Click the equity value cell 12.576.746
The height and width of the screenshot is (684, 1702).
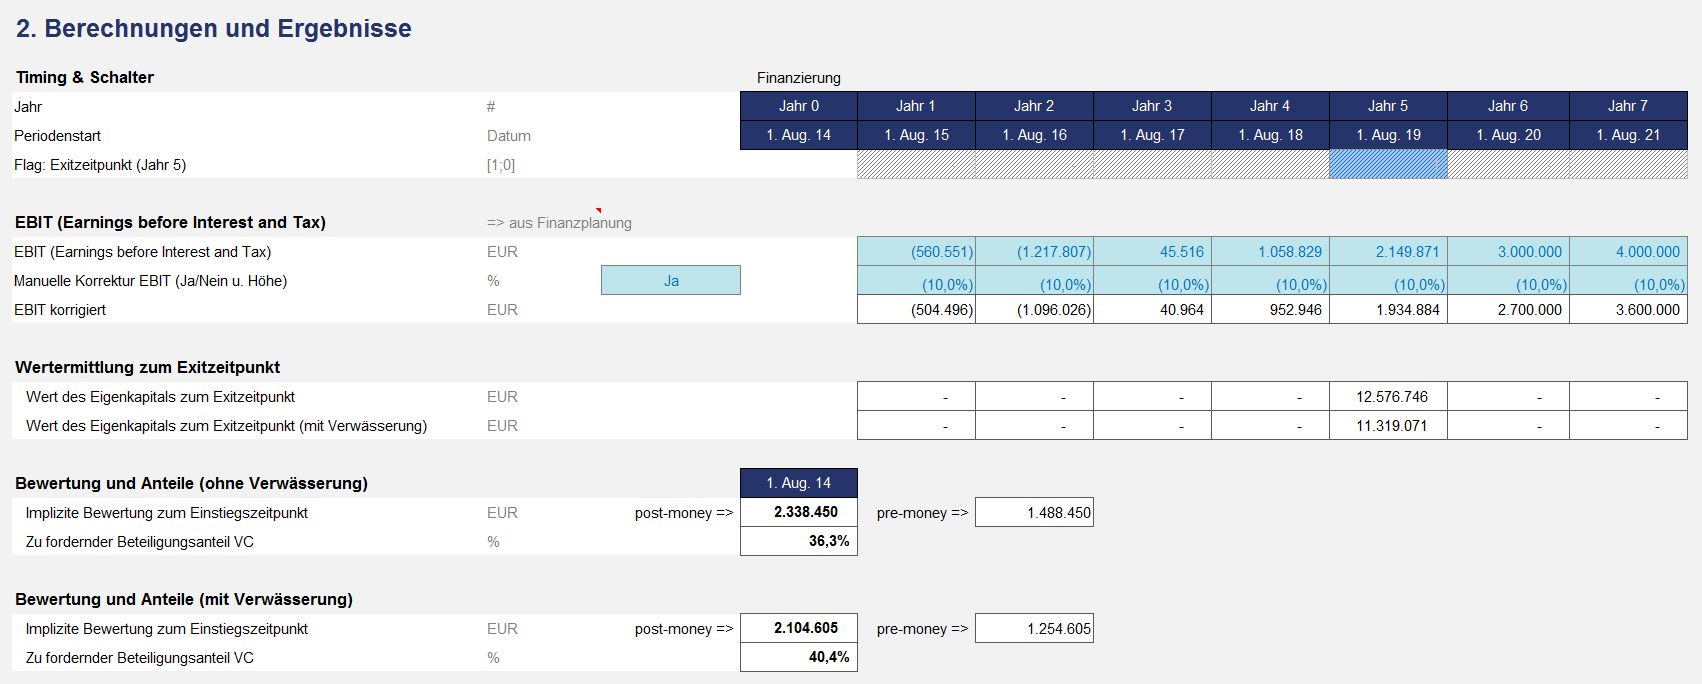1388,397
